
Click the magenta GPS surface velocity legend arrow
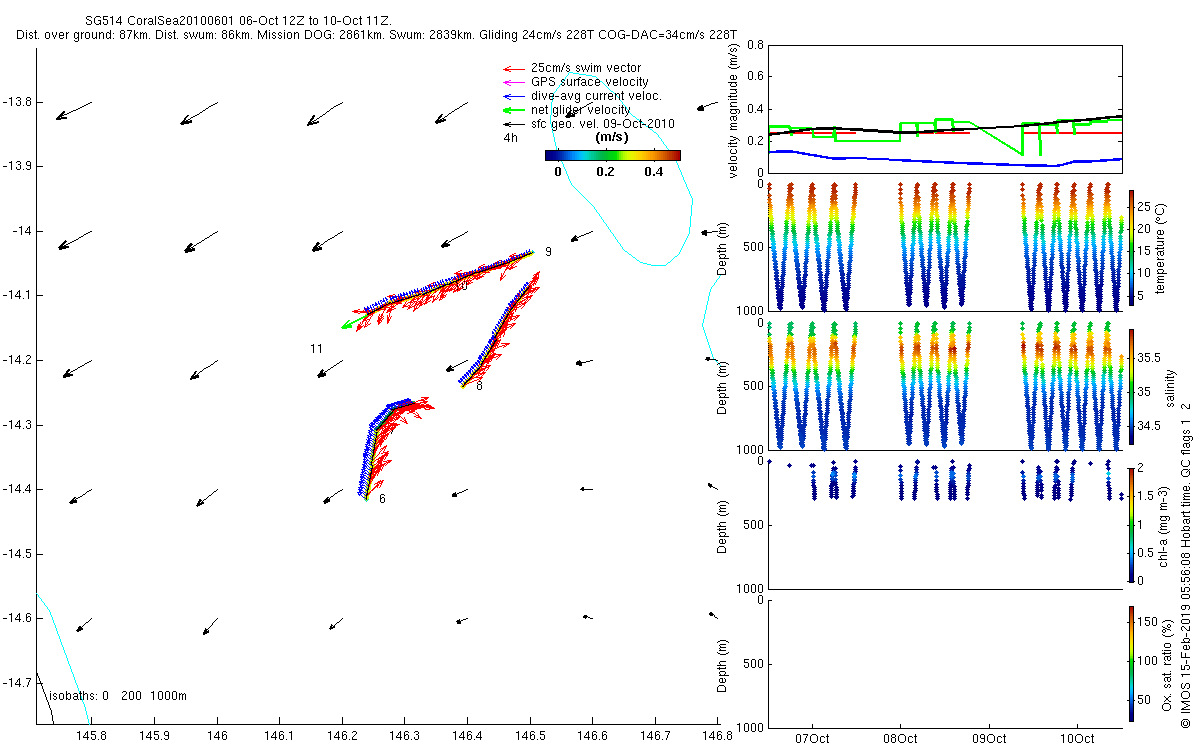tap(513, 82)
